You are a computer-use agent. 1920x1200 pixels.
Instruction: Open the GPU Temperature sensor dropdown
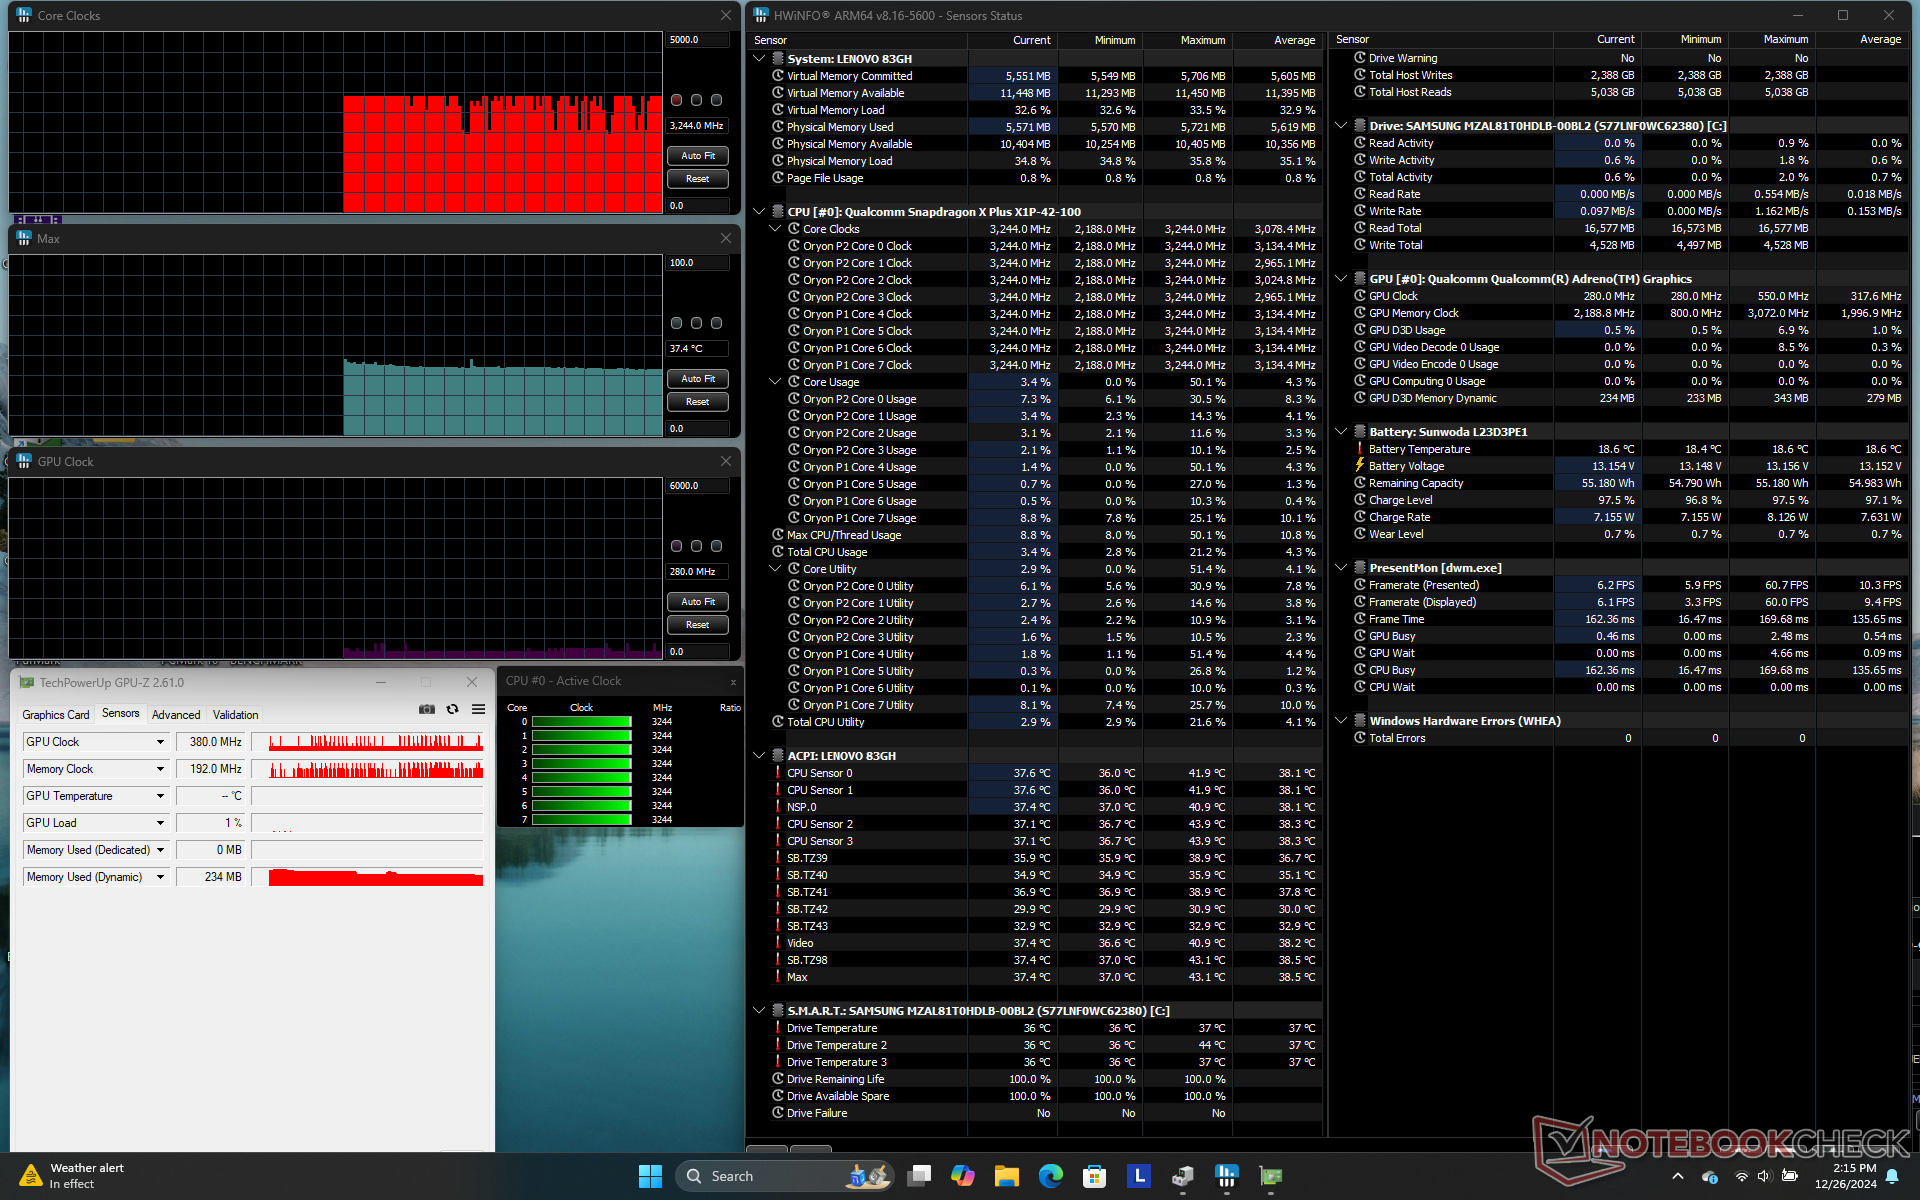coord(160,796)
